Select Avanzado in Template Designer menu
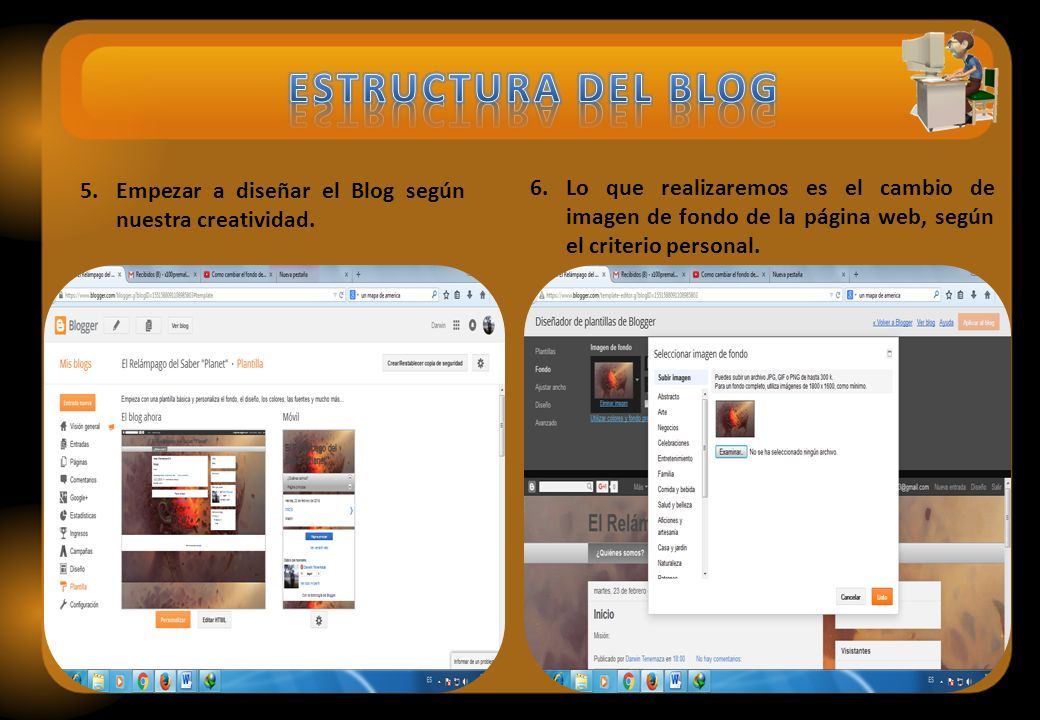Viewport: 1040px width, 720px height. [546, 423]
